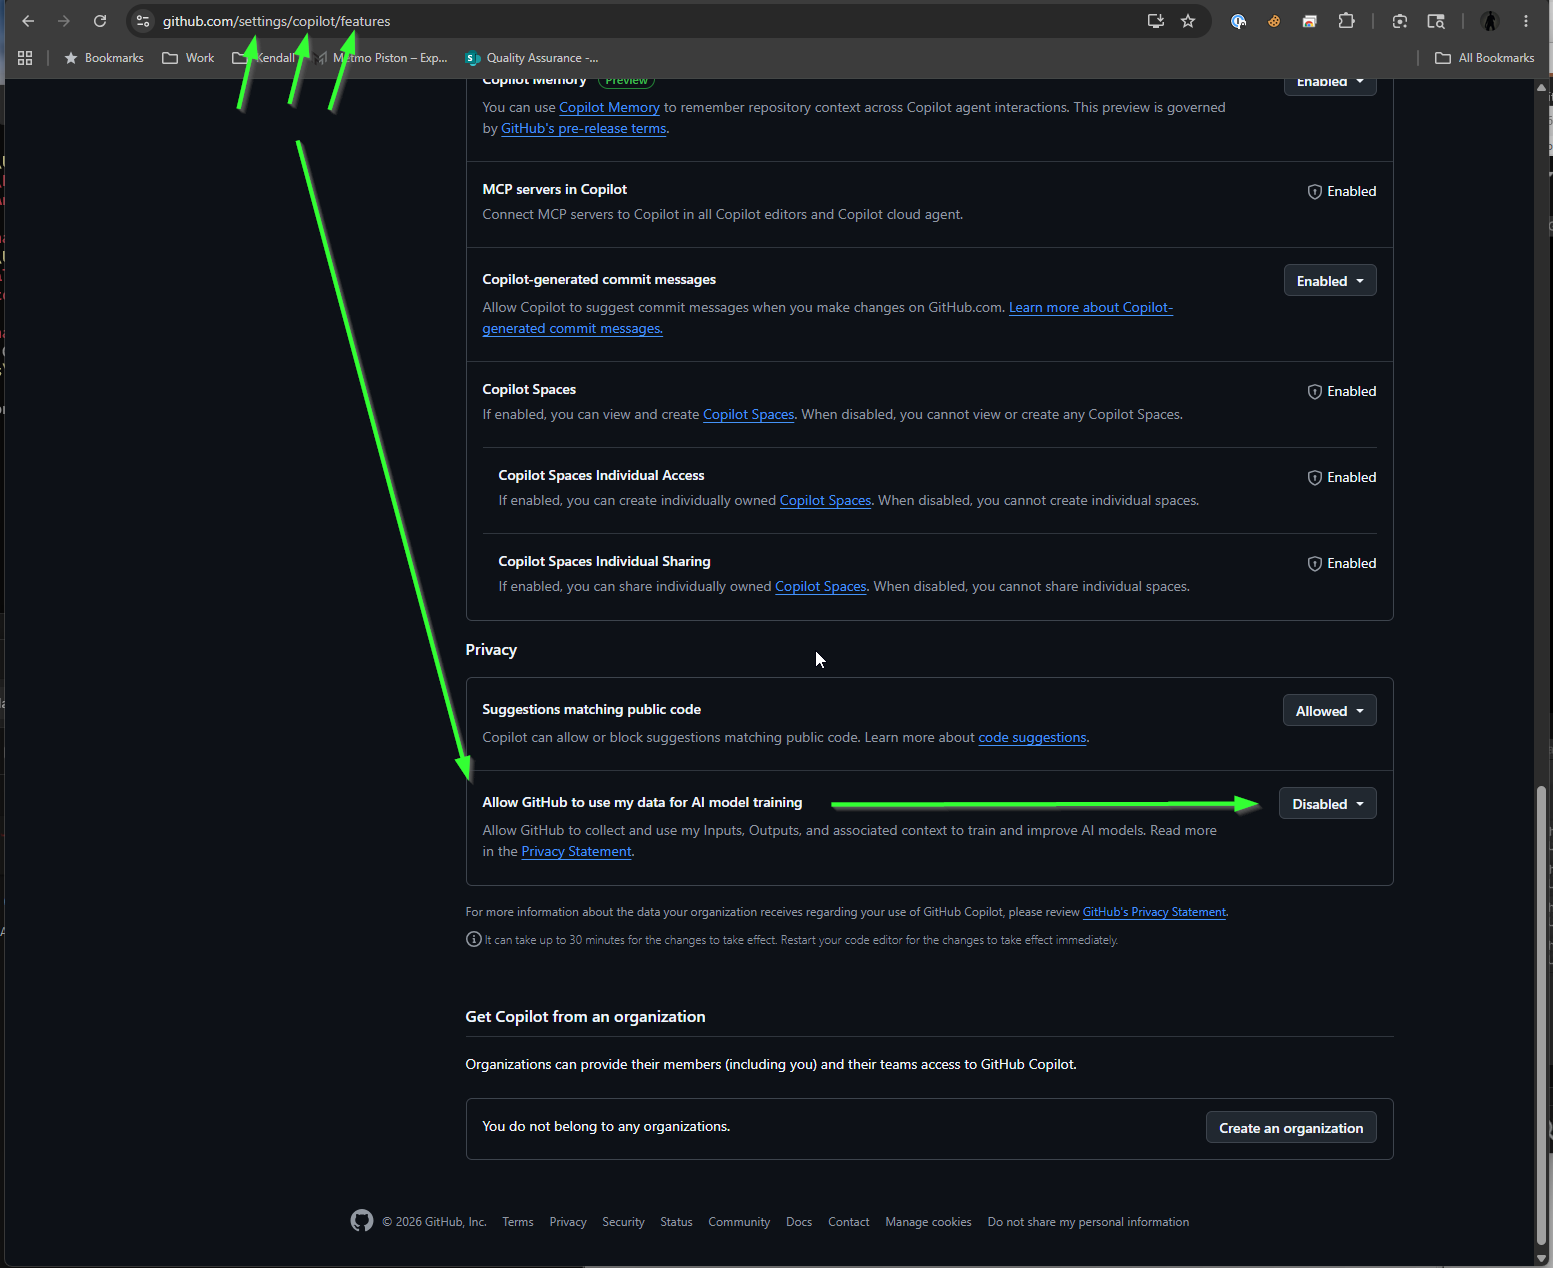This screenshot has width=1553, height=1268.
Task: Click Manage cookies in footer
Action: 928,1222
